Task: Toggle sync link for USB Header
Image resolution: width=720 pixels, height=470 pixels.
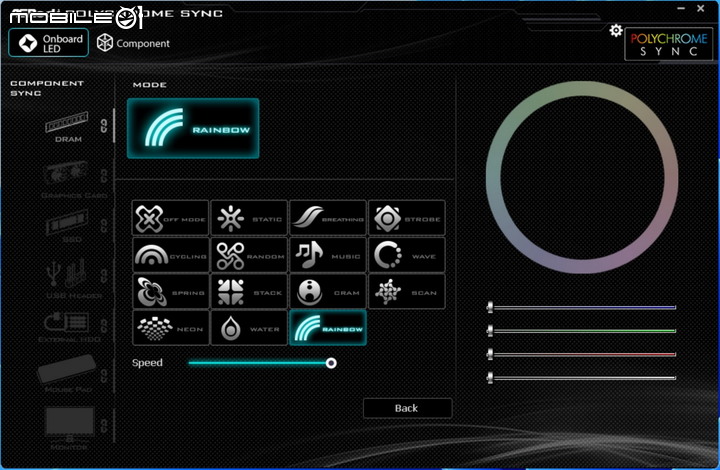Action: 104,275
